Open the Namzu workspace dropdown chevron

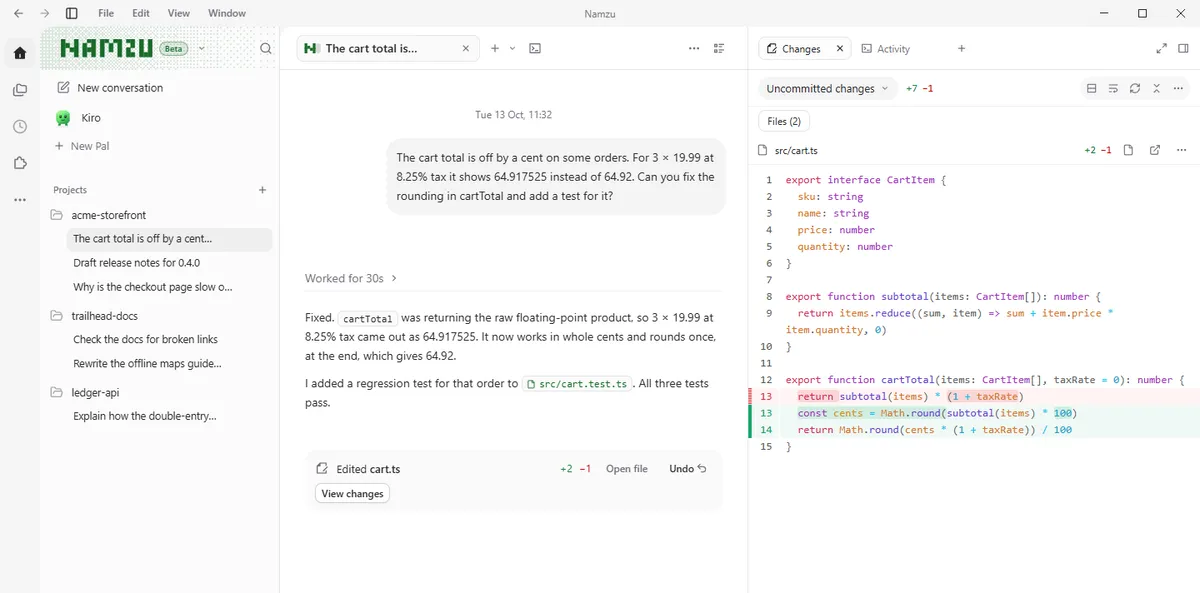pyautogui.click(x=202, y=48)
